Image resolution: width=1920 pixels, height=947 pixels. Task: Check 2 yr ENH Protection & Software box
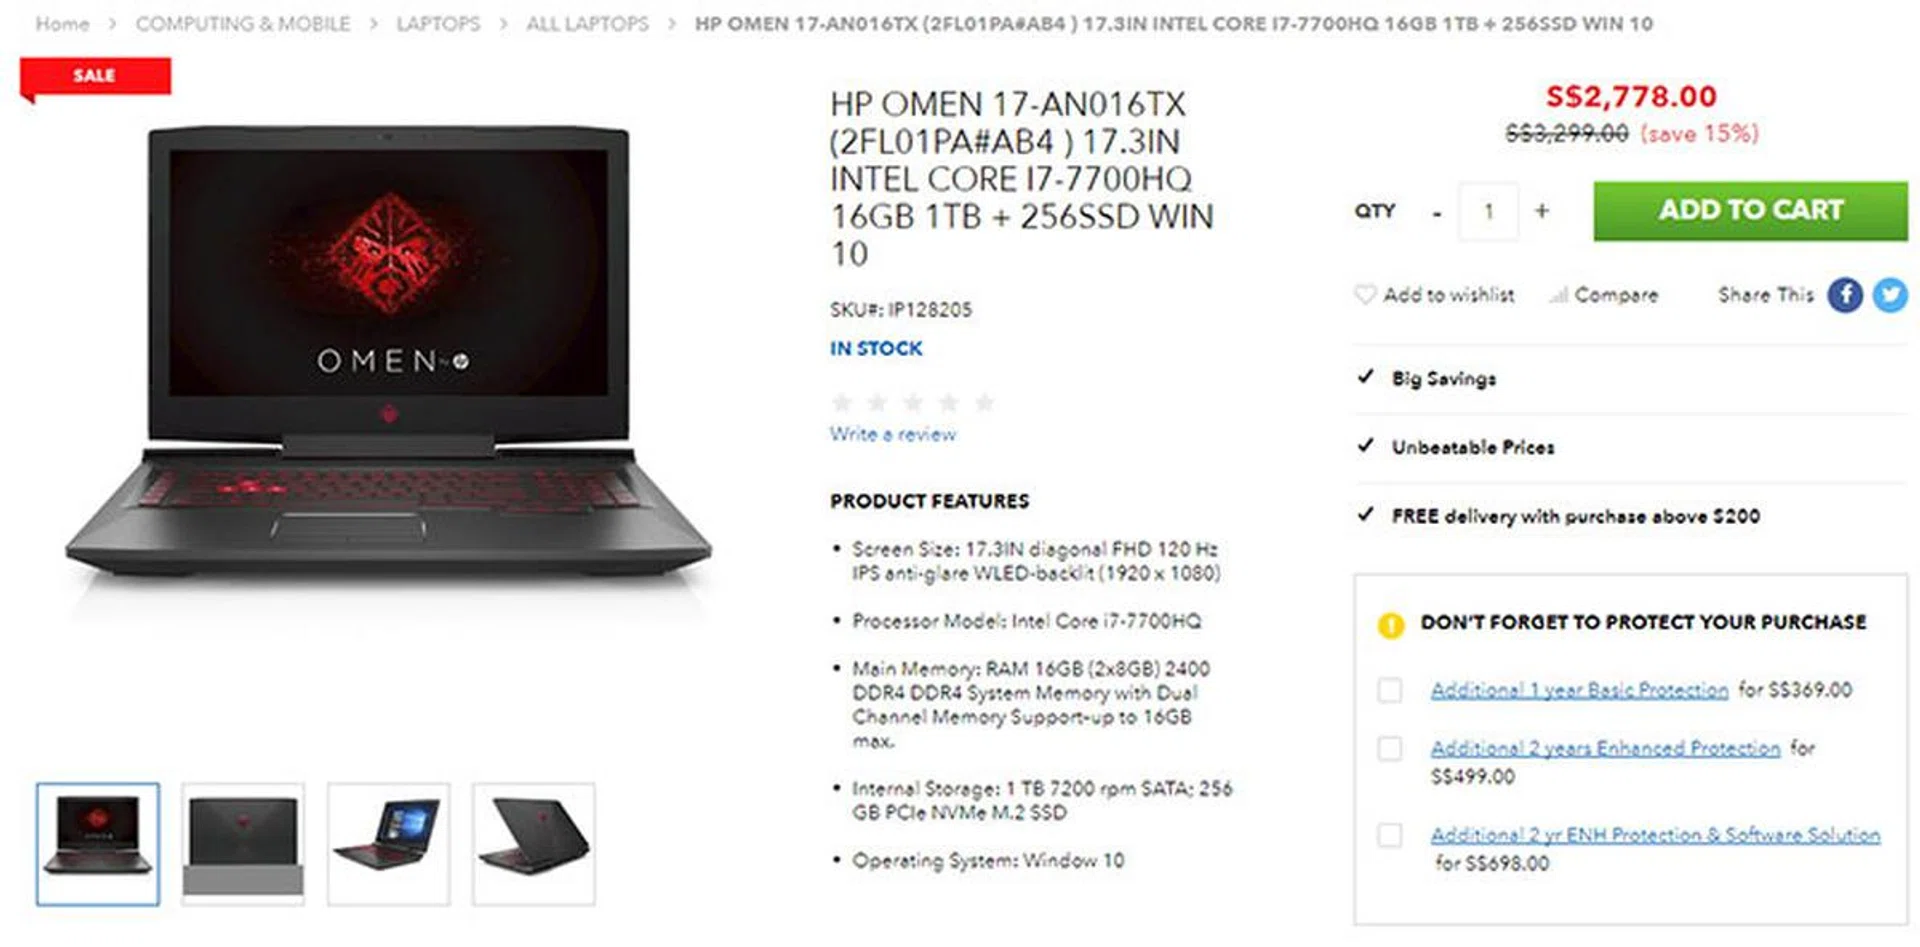[x=1390, y=835]
